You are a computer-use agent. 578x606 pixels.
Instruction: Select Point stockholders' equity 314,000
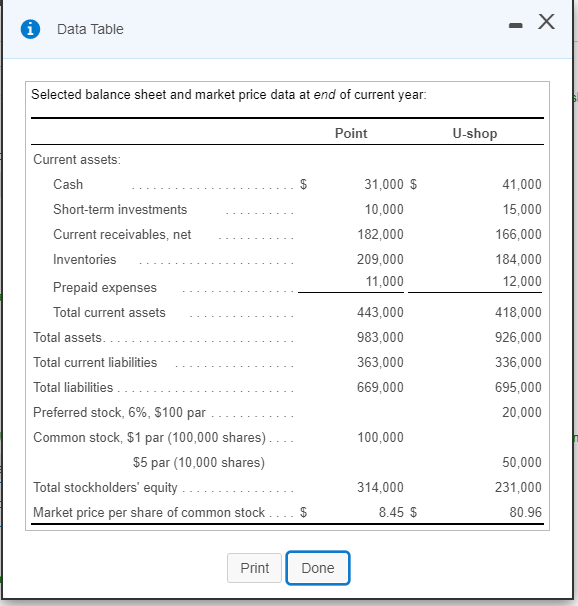click(380, 487)
